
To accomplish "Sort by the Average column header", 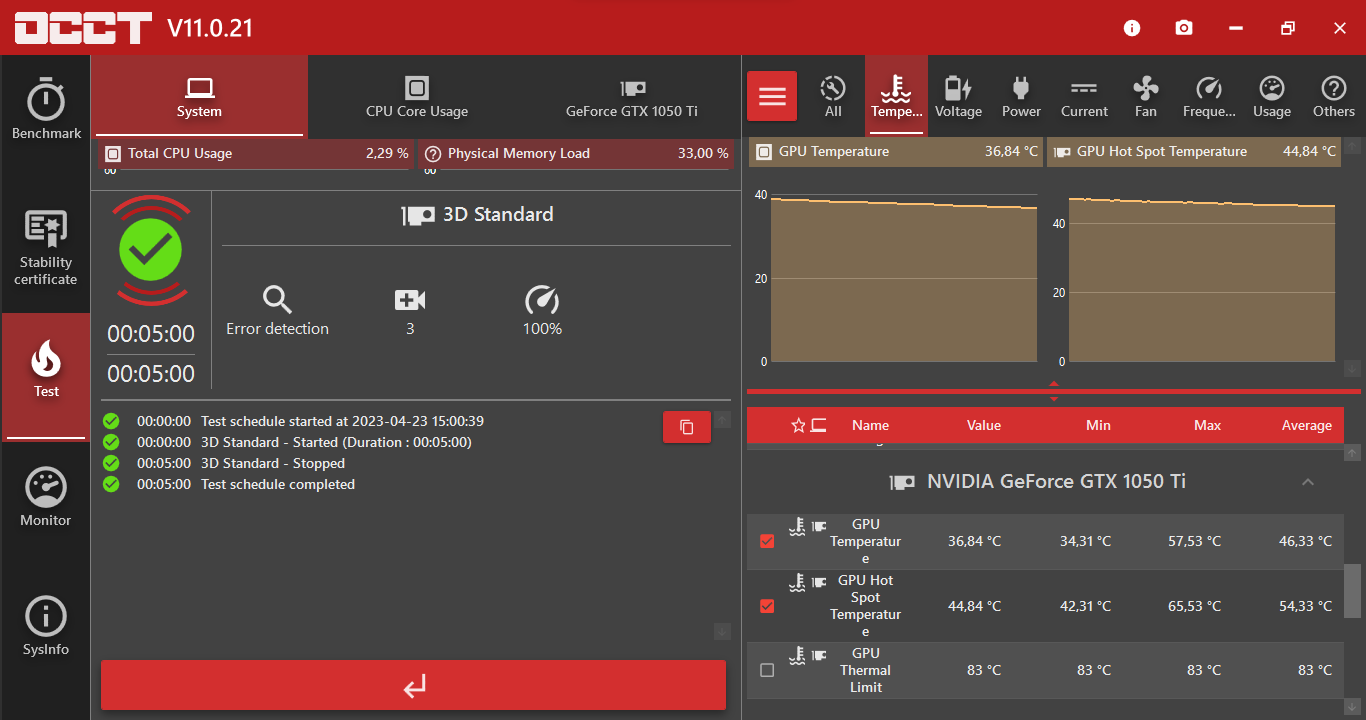I will click(x=1307, y=425).
